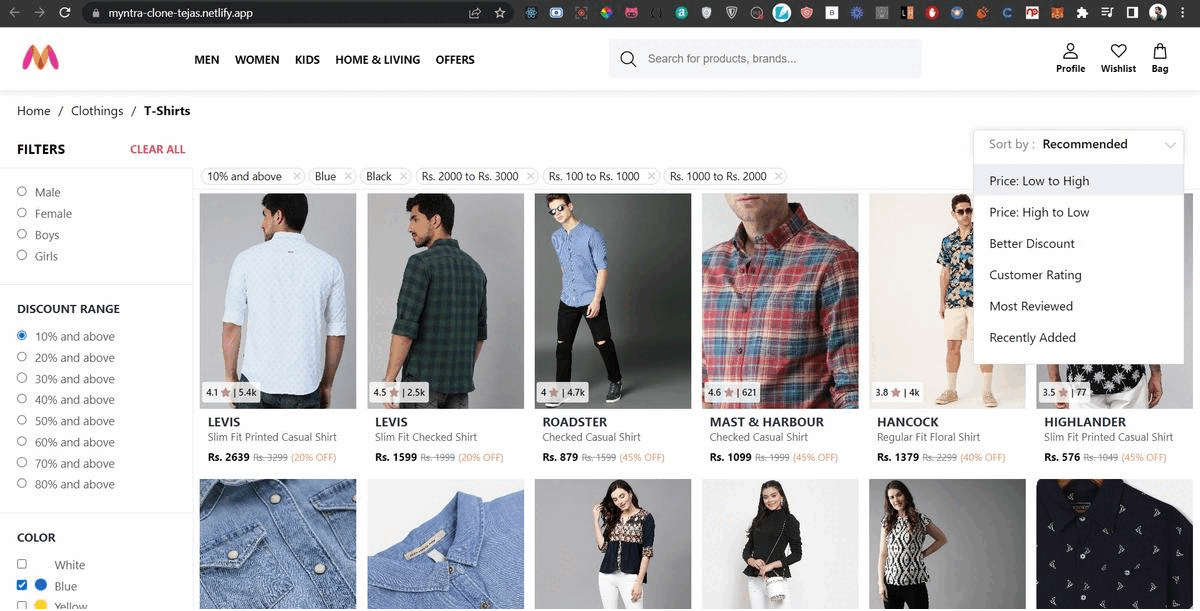Reload the page in browser

point(65,13)
